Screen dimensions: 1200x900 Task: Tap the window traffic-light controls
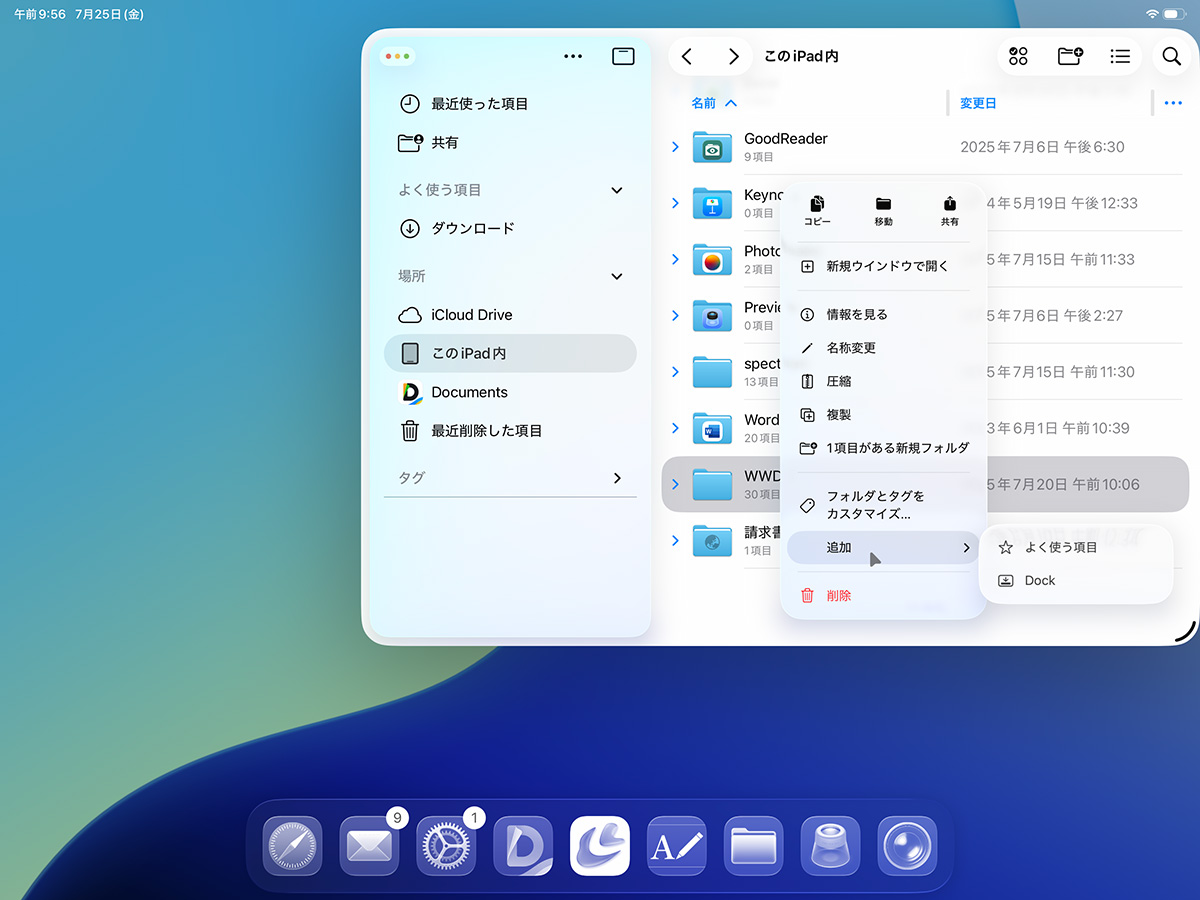click(x=398, y=57)
